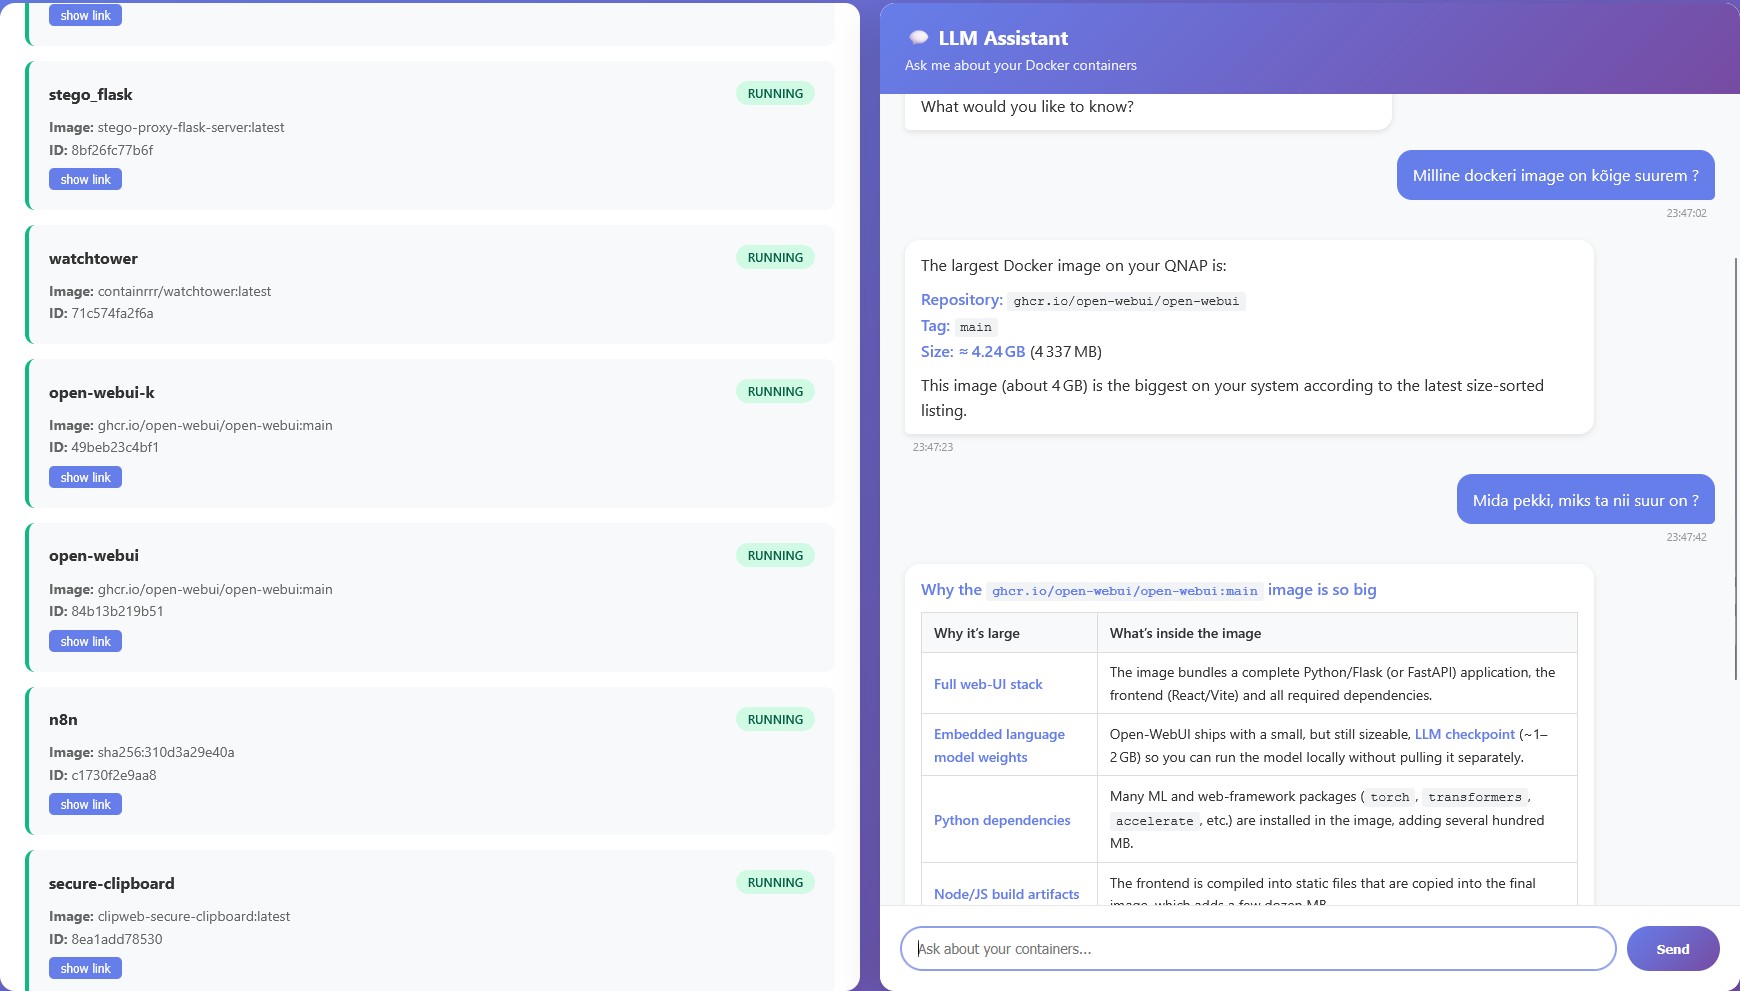Click the Node/JS build artifacts row label
This screenshot has height=991, width=1740.
tap(1006, 895)
